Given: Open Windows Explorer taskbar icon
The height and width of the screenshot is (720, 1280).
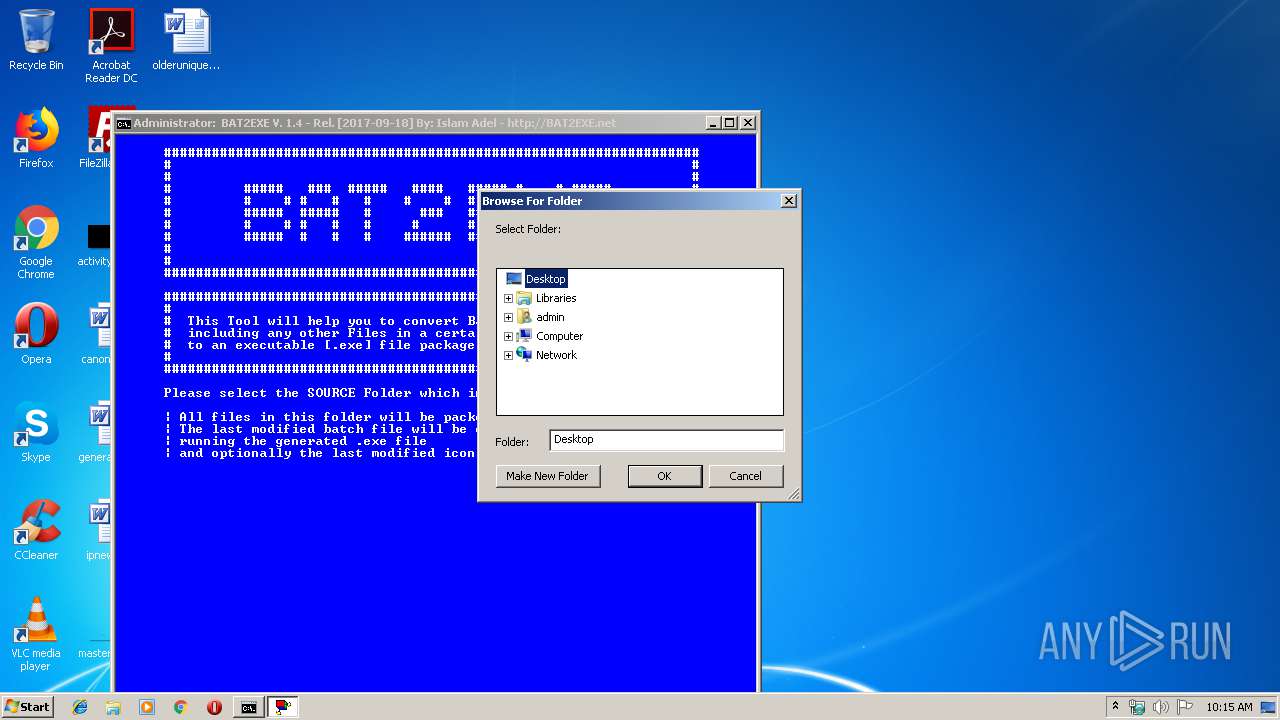Looking at the screenshot, I should [x=113, y=707].
